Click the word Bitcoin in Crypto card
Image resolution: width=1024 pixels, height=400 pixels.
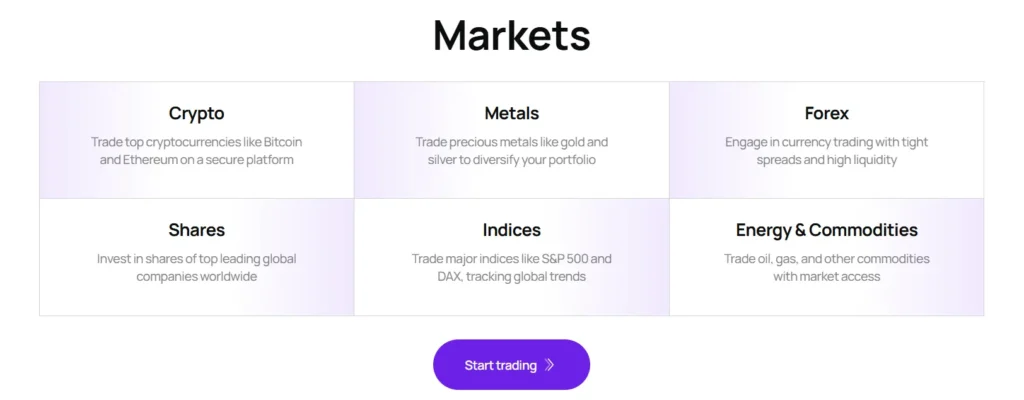280,142
